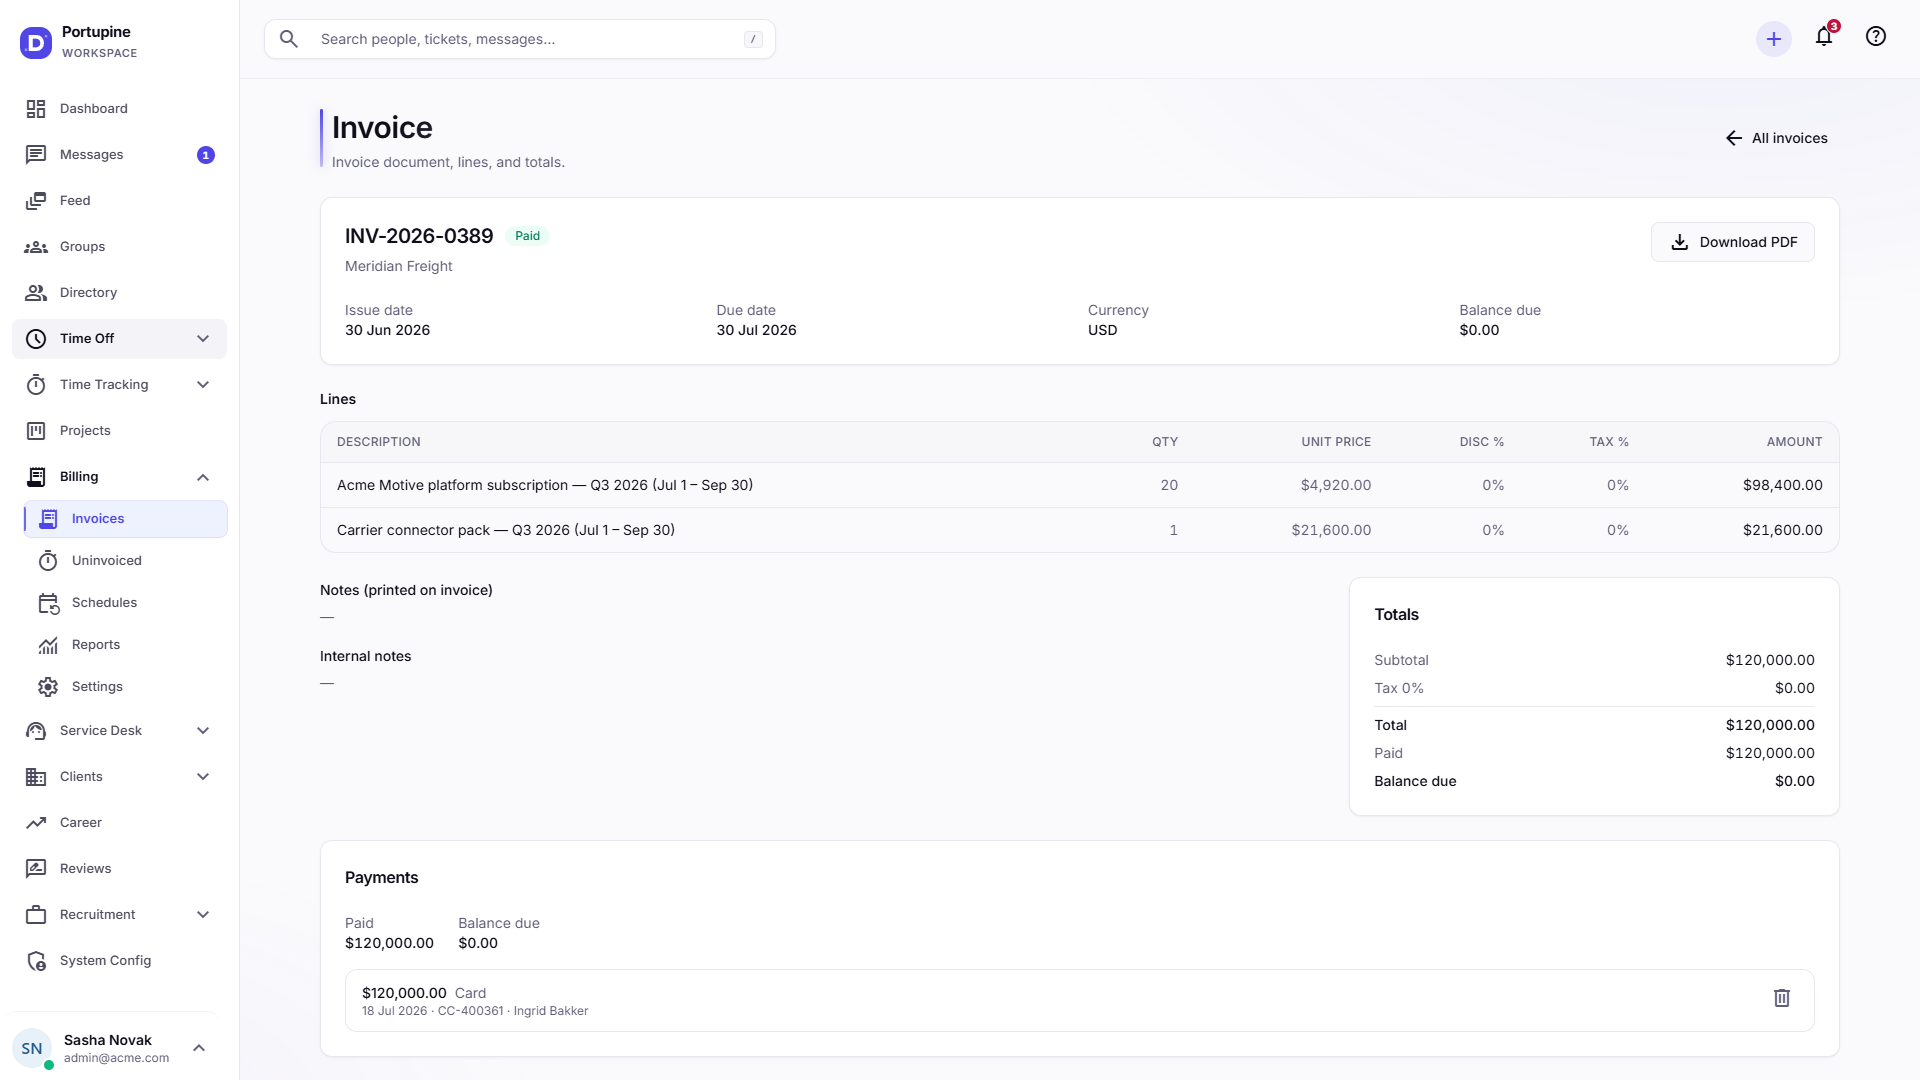Click the Messages unread count badge
The width and height of the screenshot is (1920, 1080).
[x=206, y=155]
